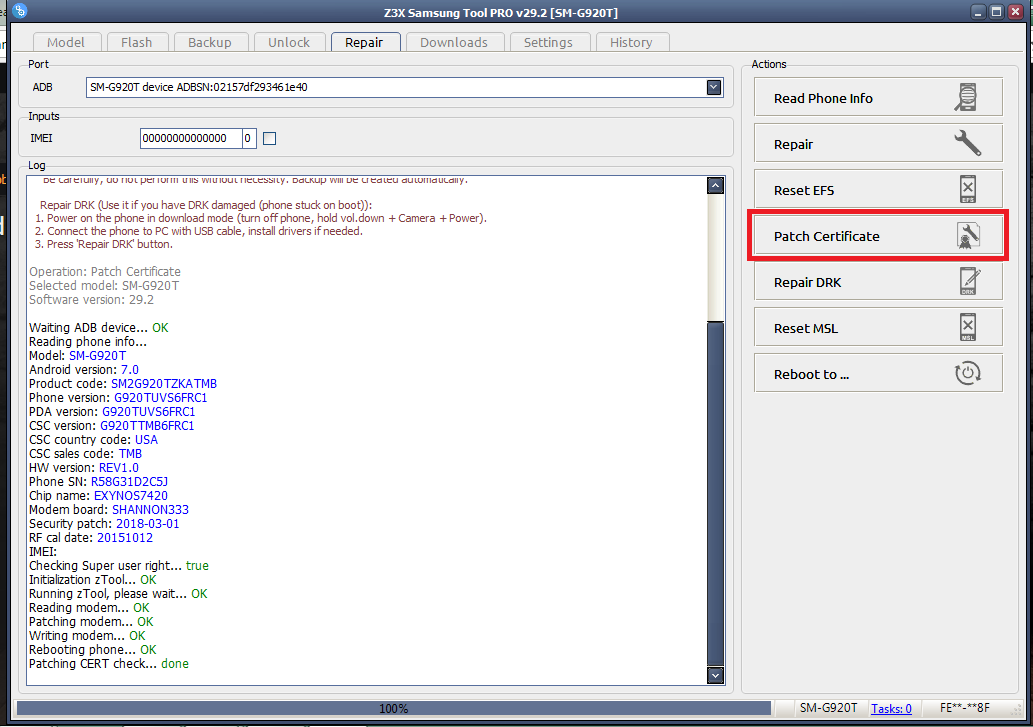The width and height of the screenshot is (1033, 727).
Task: Click the Product code SM2G920TZKATMB value
Action: (163, 384)
